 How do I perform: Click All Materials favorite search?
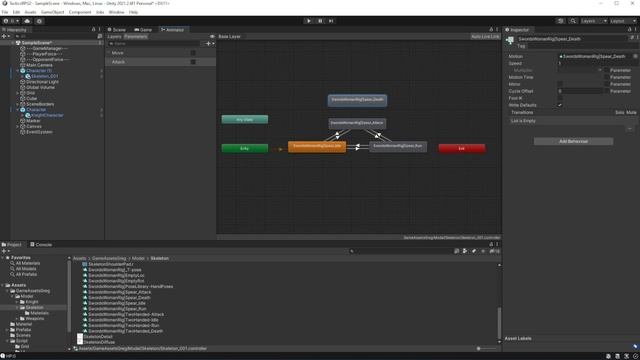click(28, 263)
